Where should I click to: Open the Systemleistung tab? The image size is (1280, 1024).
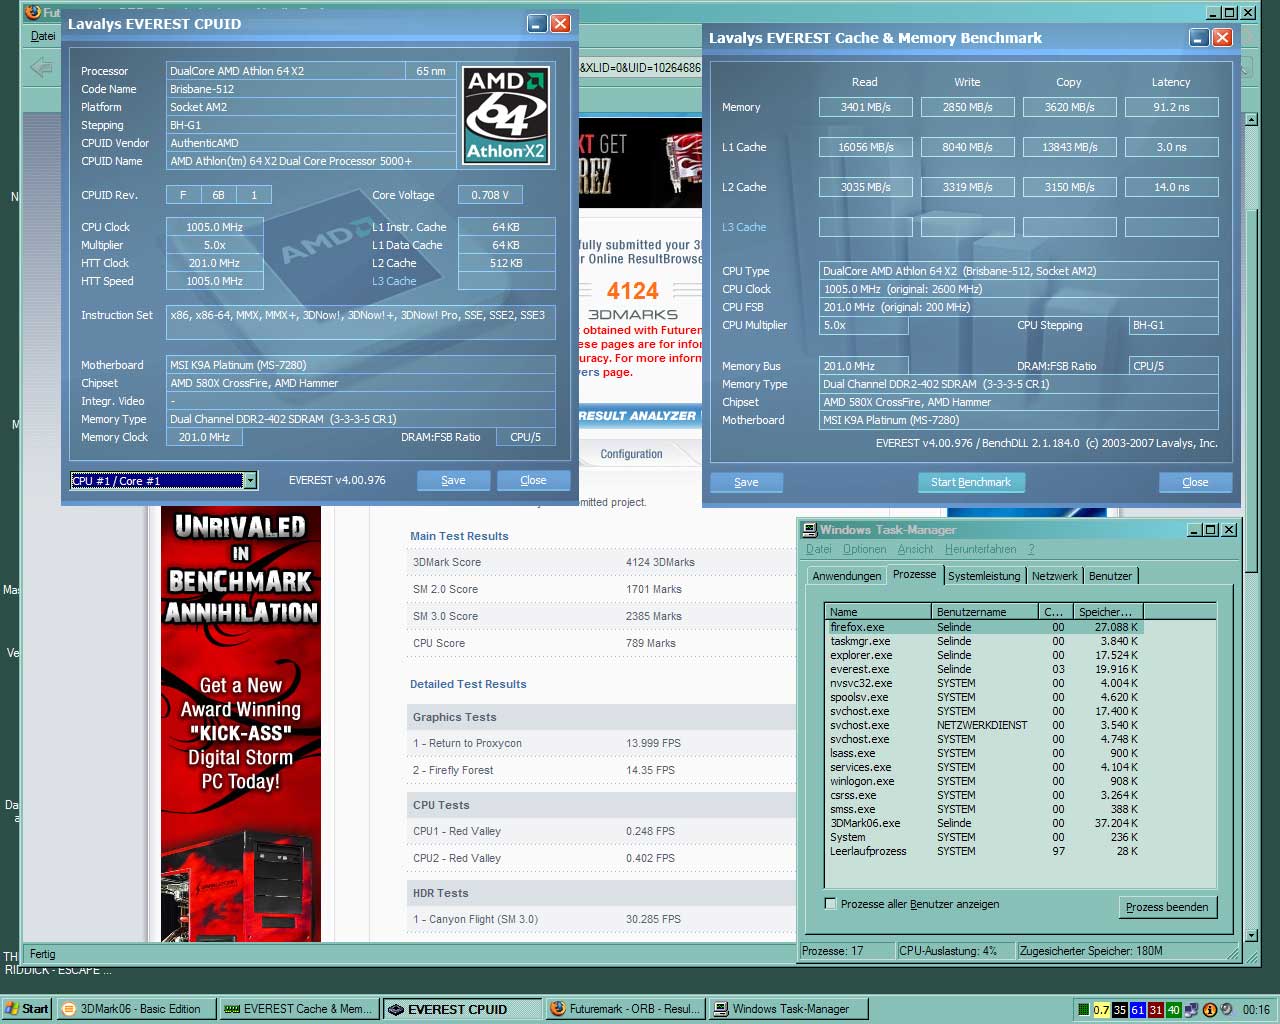point(984,576)
